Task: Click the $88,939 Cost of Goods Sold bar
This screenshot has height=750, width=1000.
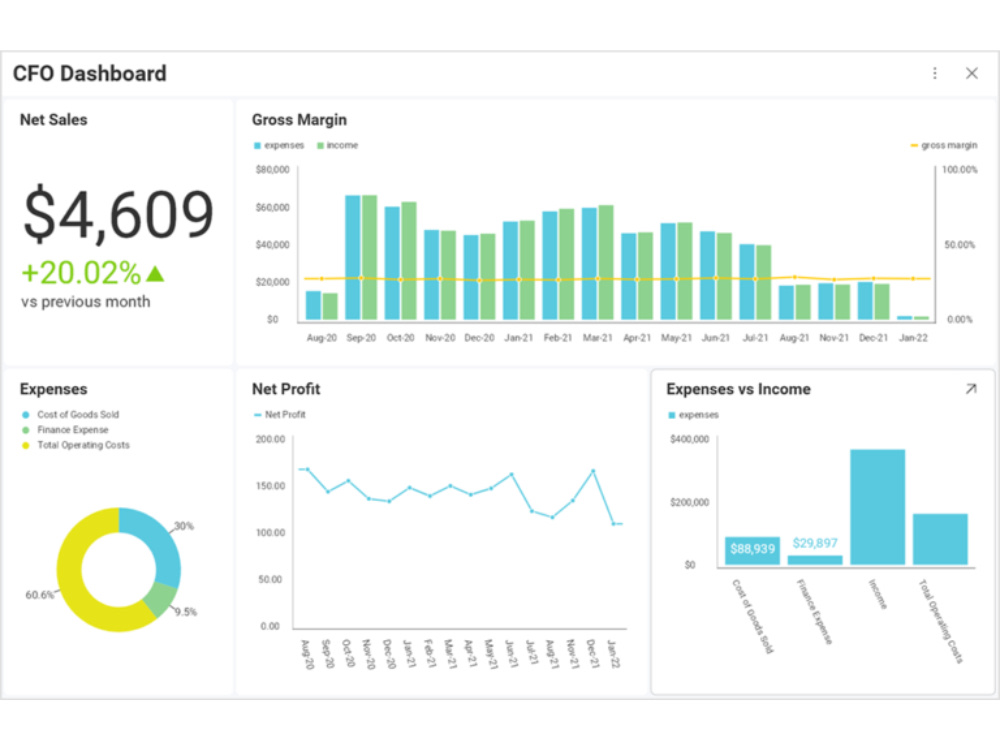Action: (x=751, y=549)
